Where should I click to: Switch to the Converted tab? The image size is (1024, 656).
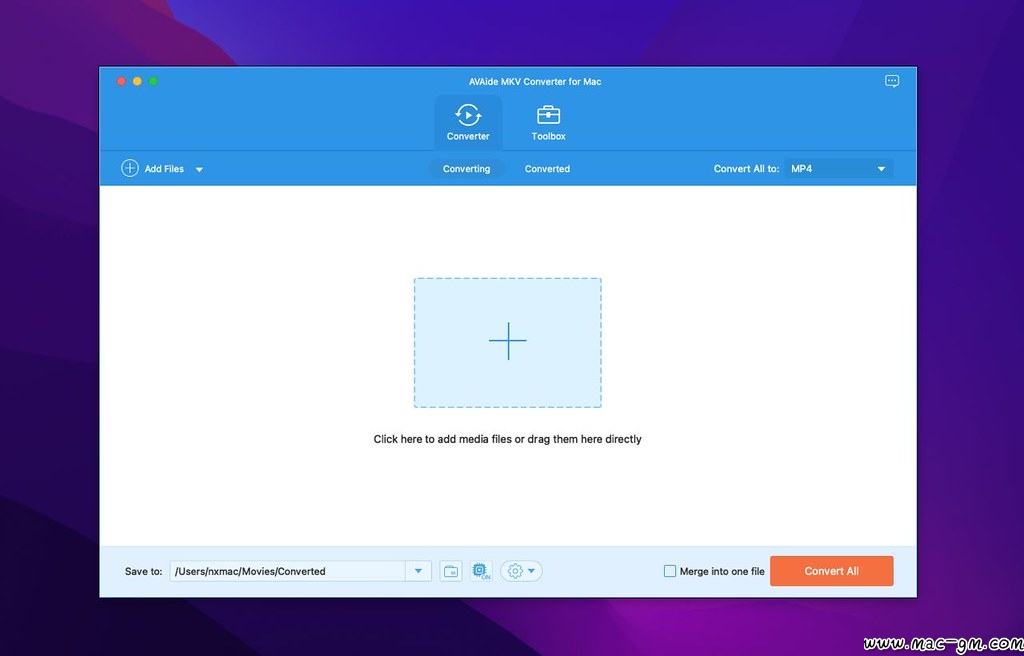[547, 169]
